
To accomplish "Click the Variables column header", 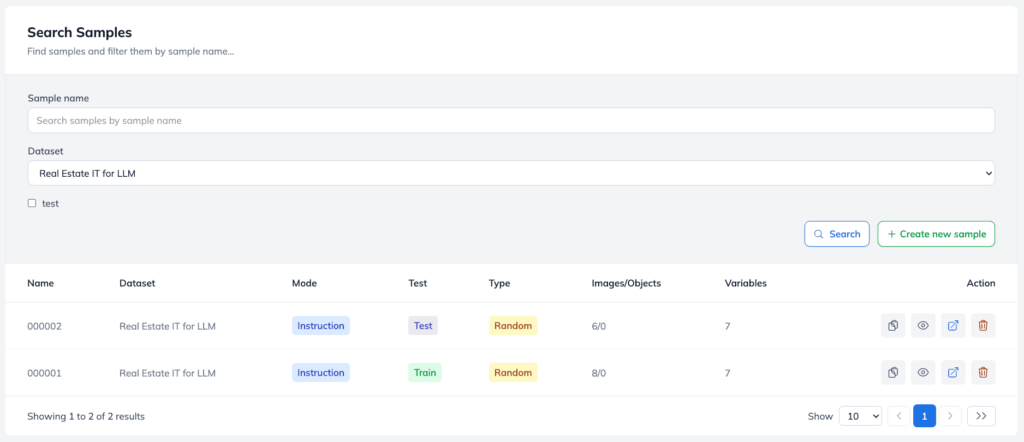I will point(745,283).
